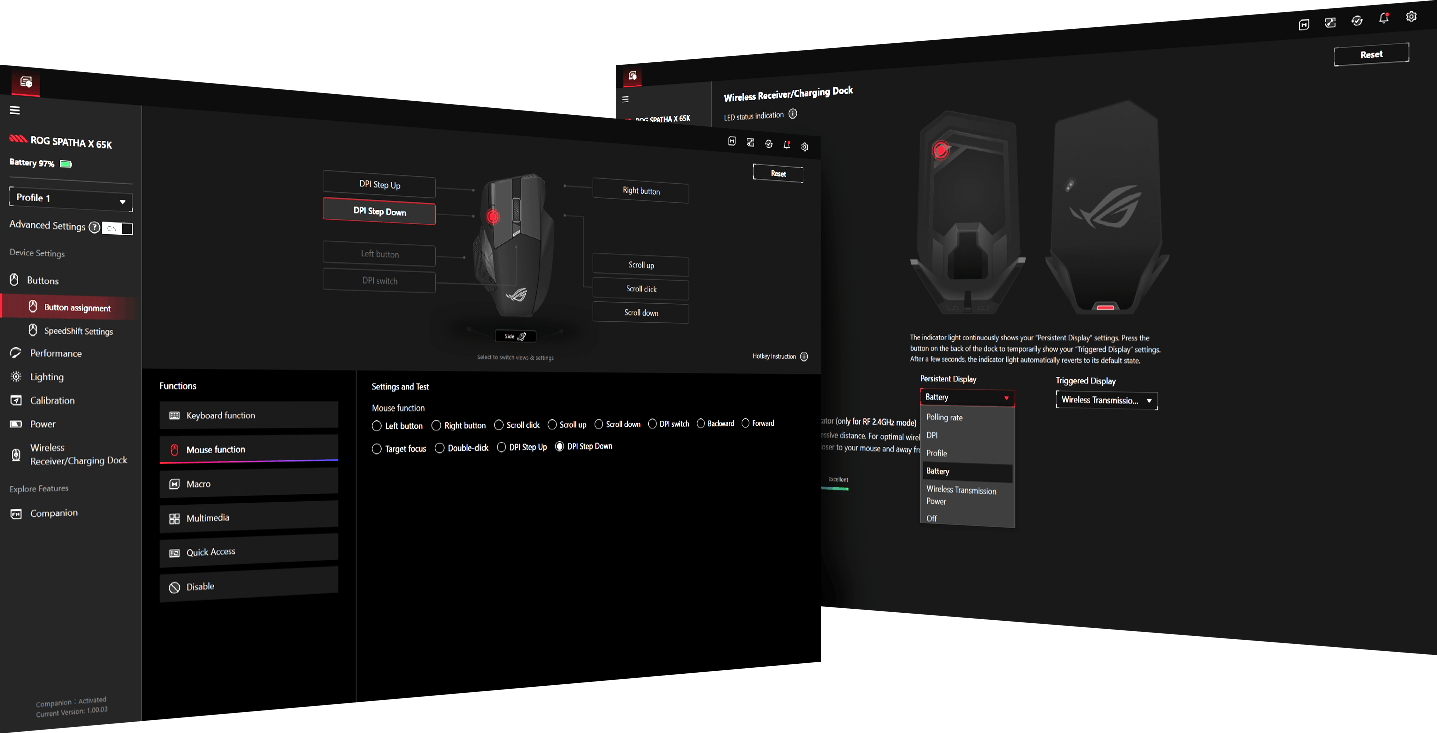
Task: Open the hamburger menu in rear window
Action: coord(626,98)
